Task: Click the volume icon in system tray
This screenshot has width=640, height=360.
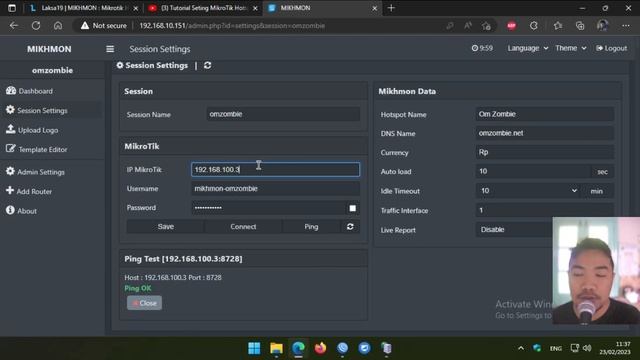Action: [587, 348]
